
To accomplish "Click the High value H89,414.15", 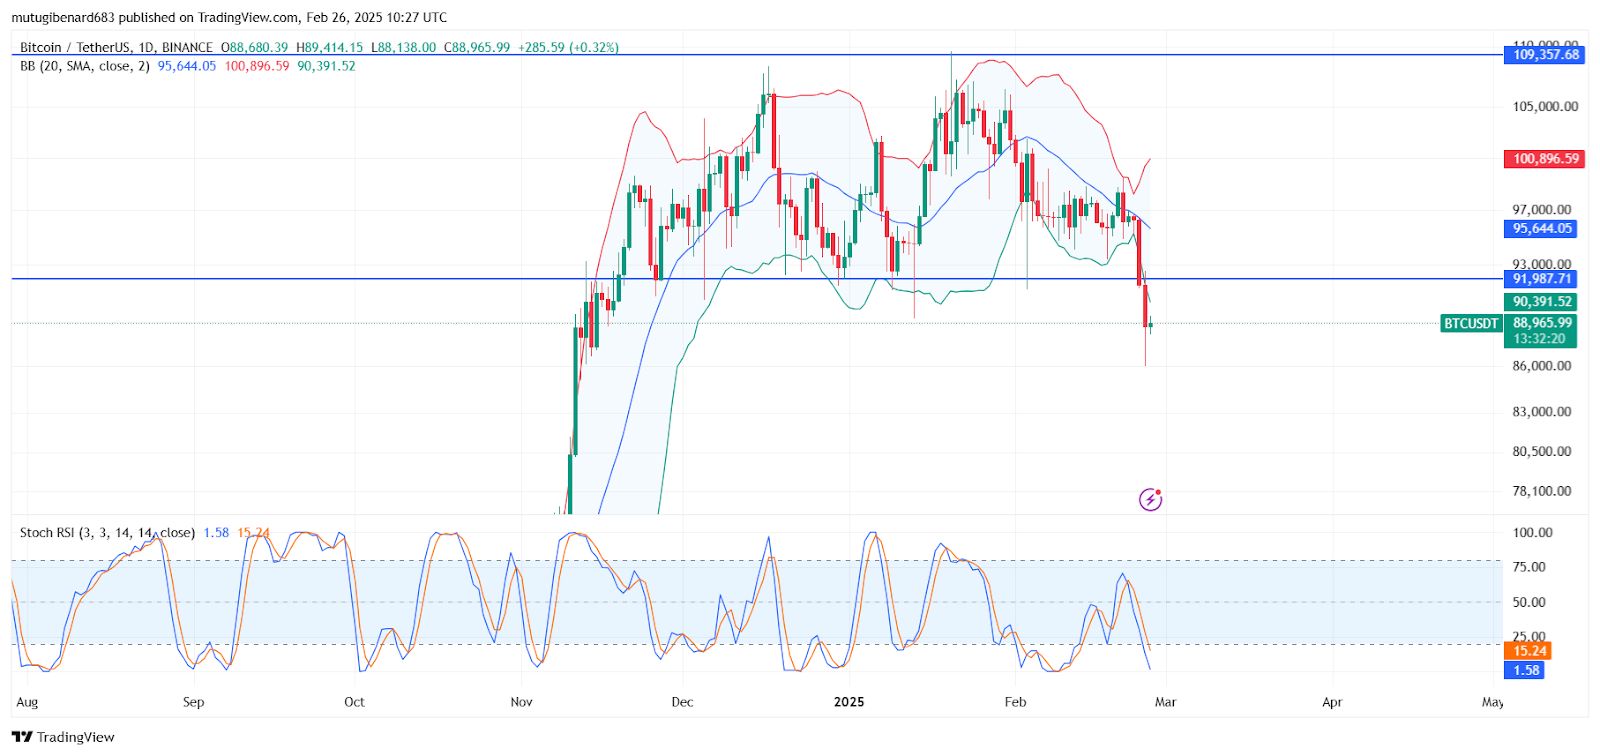I will click(330, 47).
